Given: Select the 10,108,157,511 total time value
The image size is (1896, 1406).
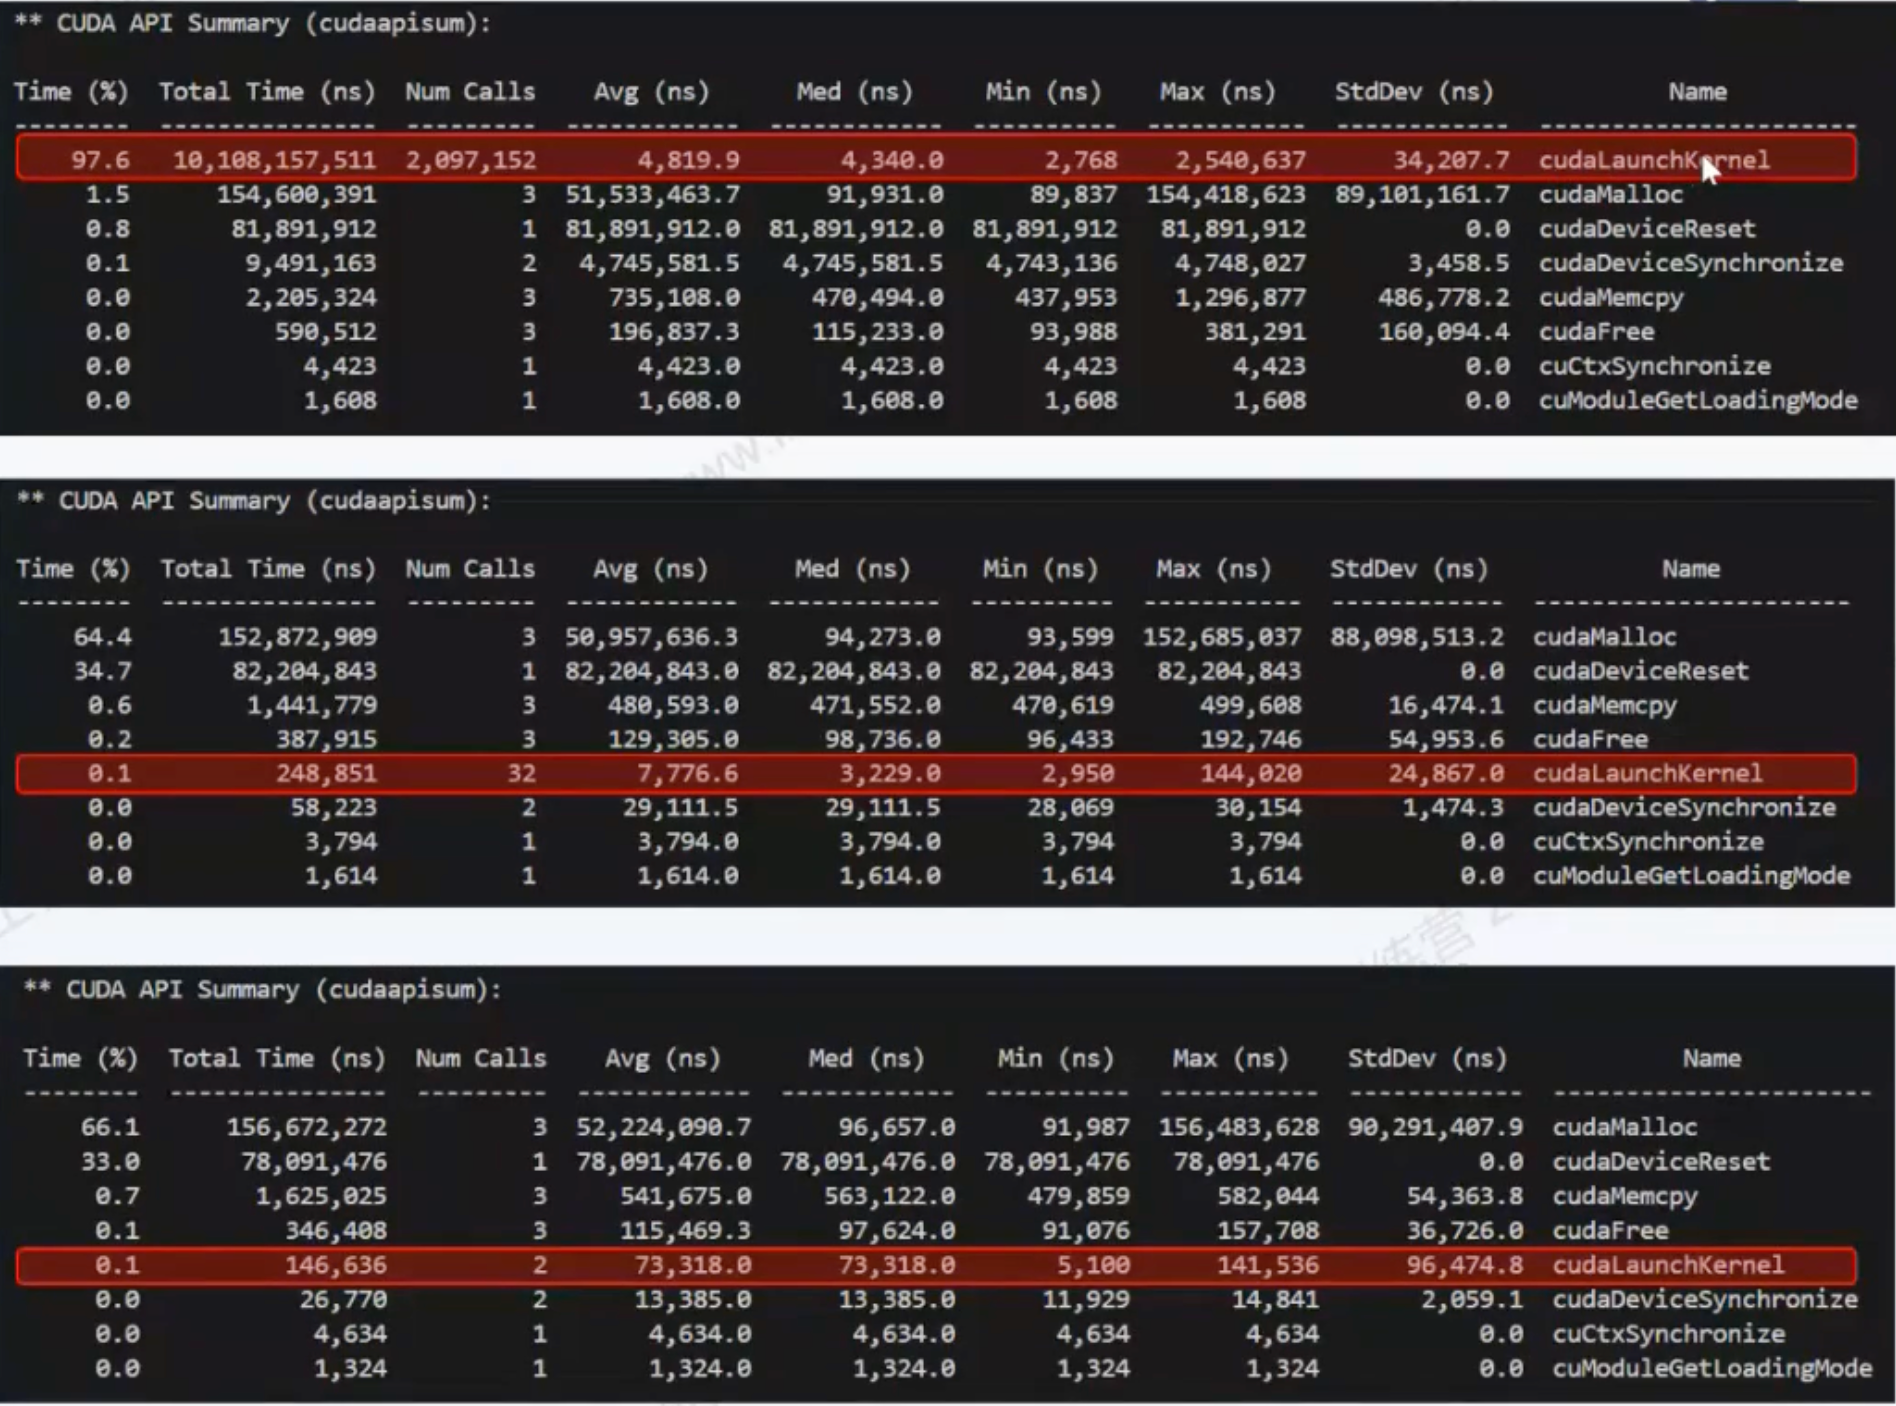Looking at the screenshot, I should (x=275, y=160).
